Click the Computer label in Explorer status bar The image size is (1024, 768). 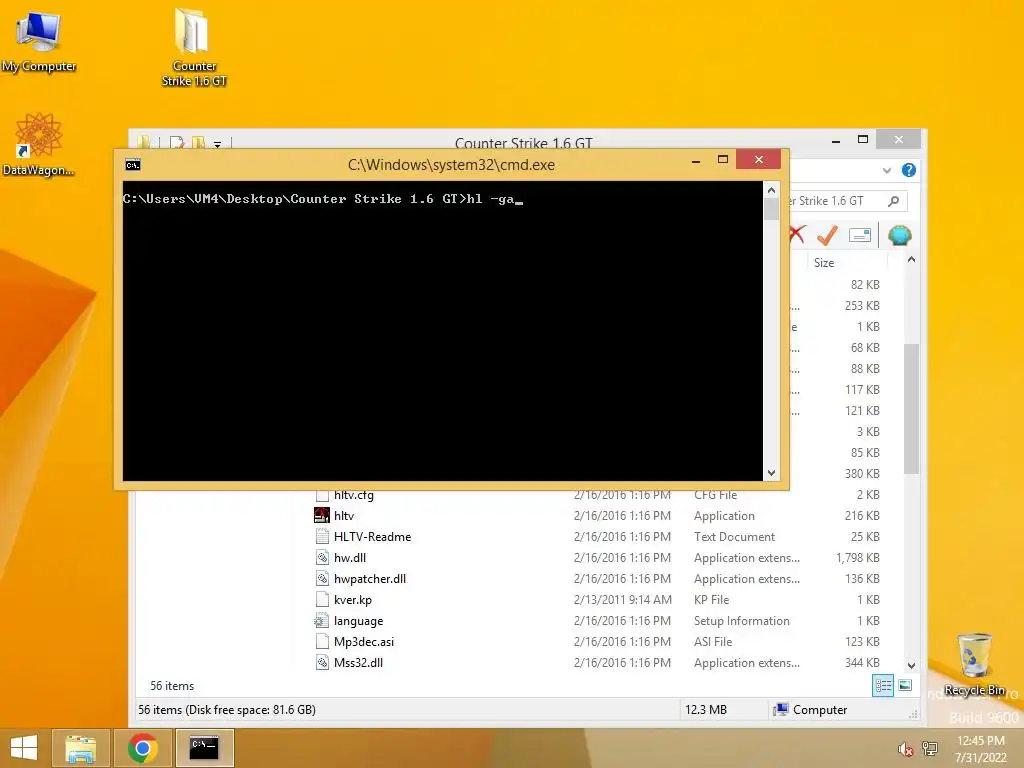click(x=820, y=710)
